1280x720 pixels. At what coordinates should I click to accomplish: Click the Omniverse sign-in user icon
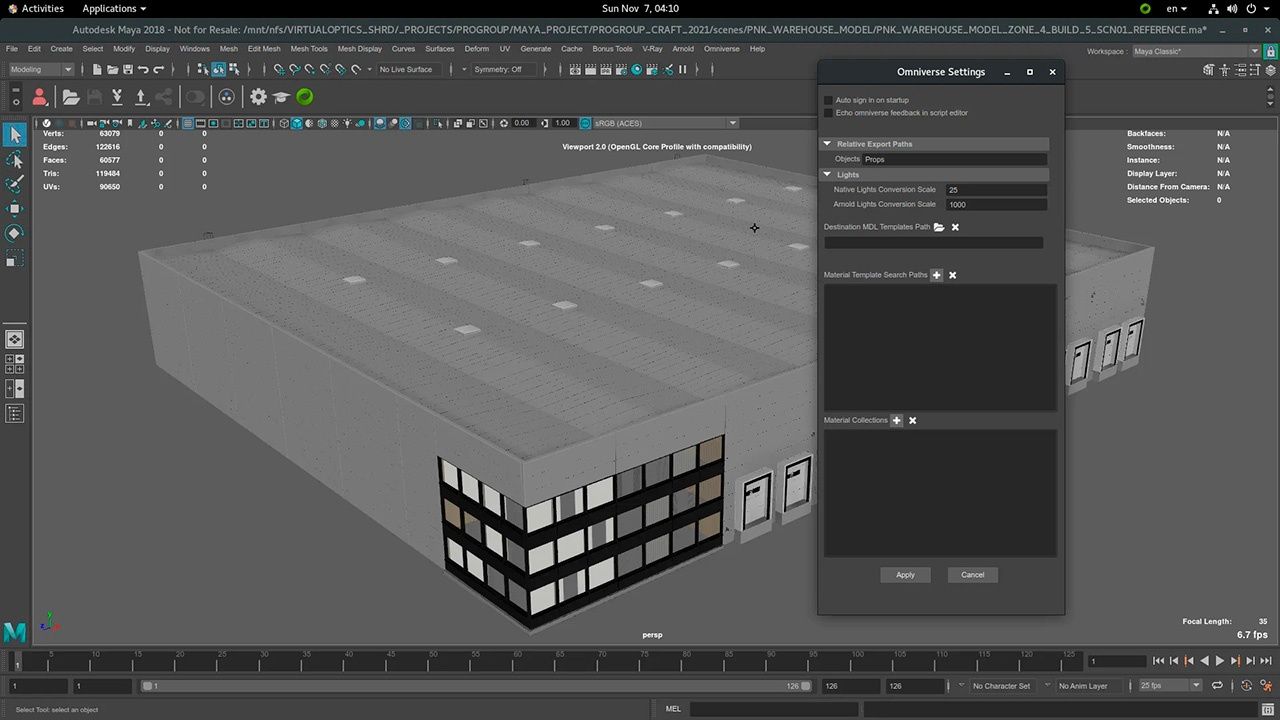(x=40, y=97)
